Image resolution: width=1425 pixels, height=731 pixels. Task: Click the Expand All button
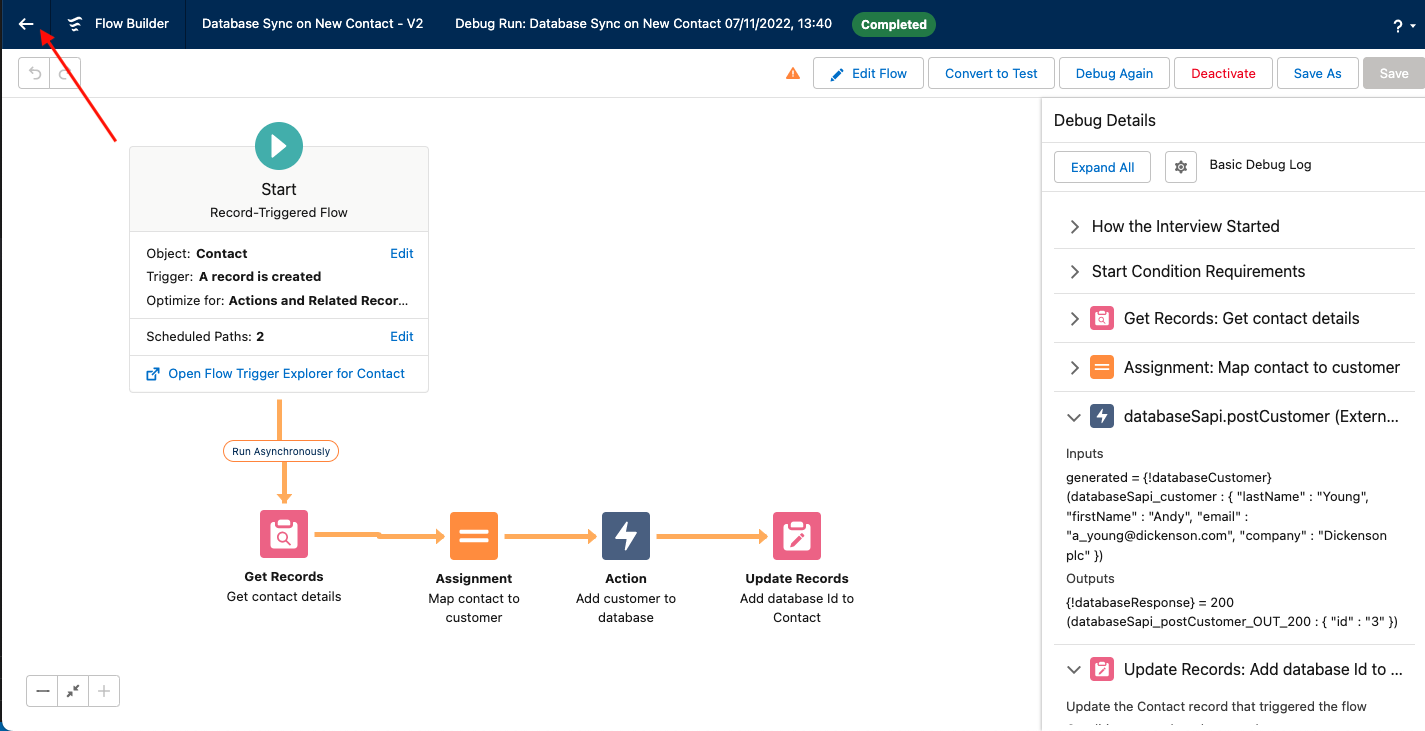point(1102,167)
